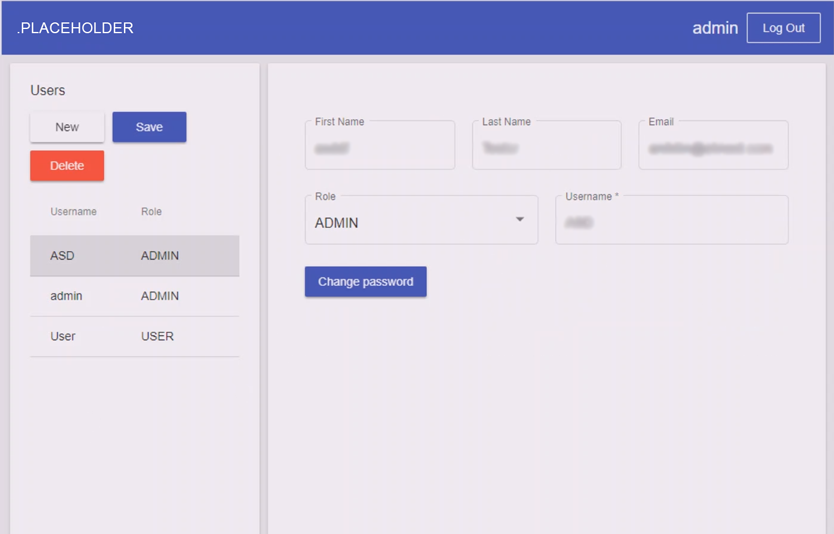Click the Users panel heading

tap(48, 90)
